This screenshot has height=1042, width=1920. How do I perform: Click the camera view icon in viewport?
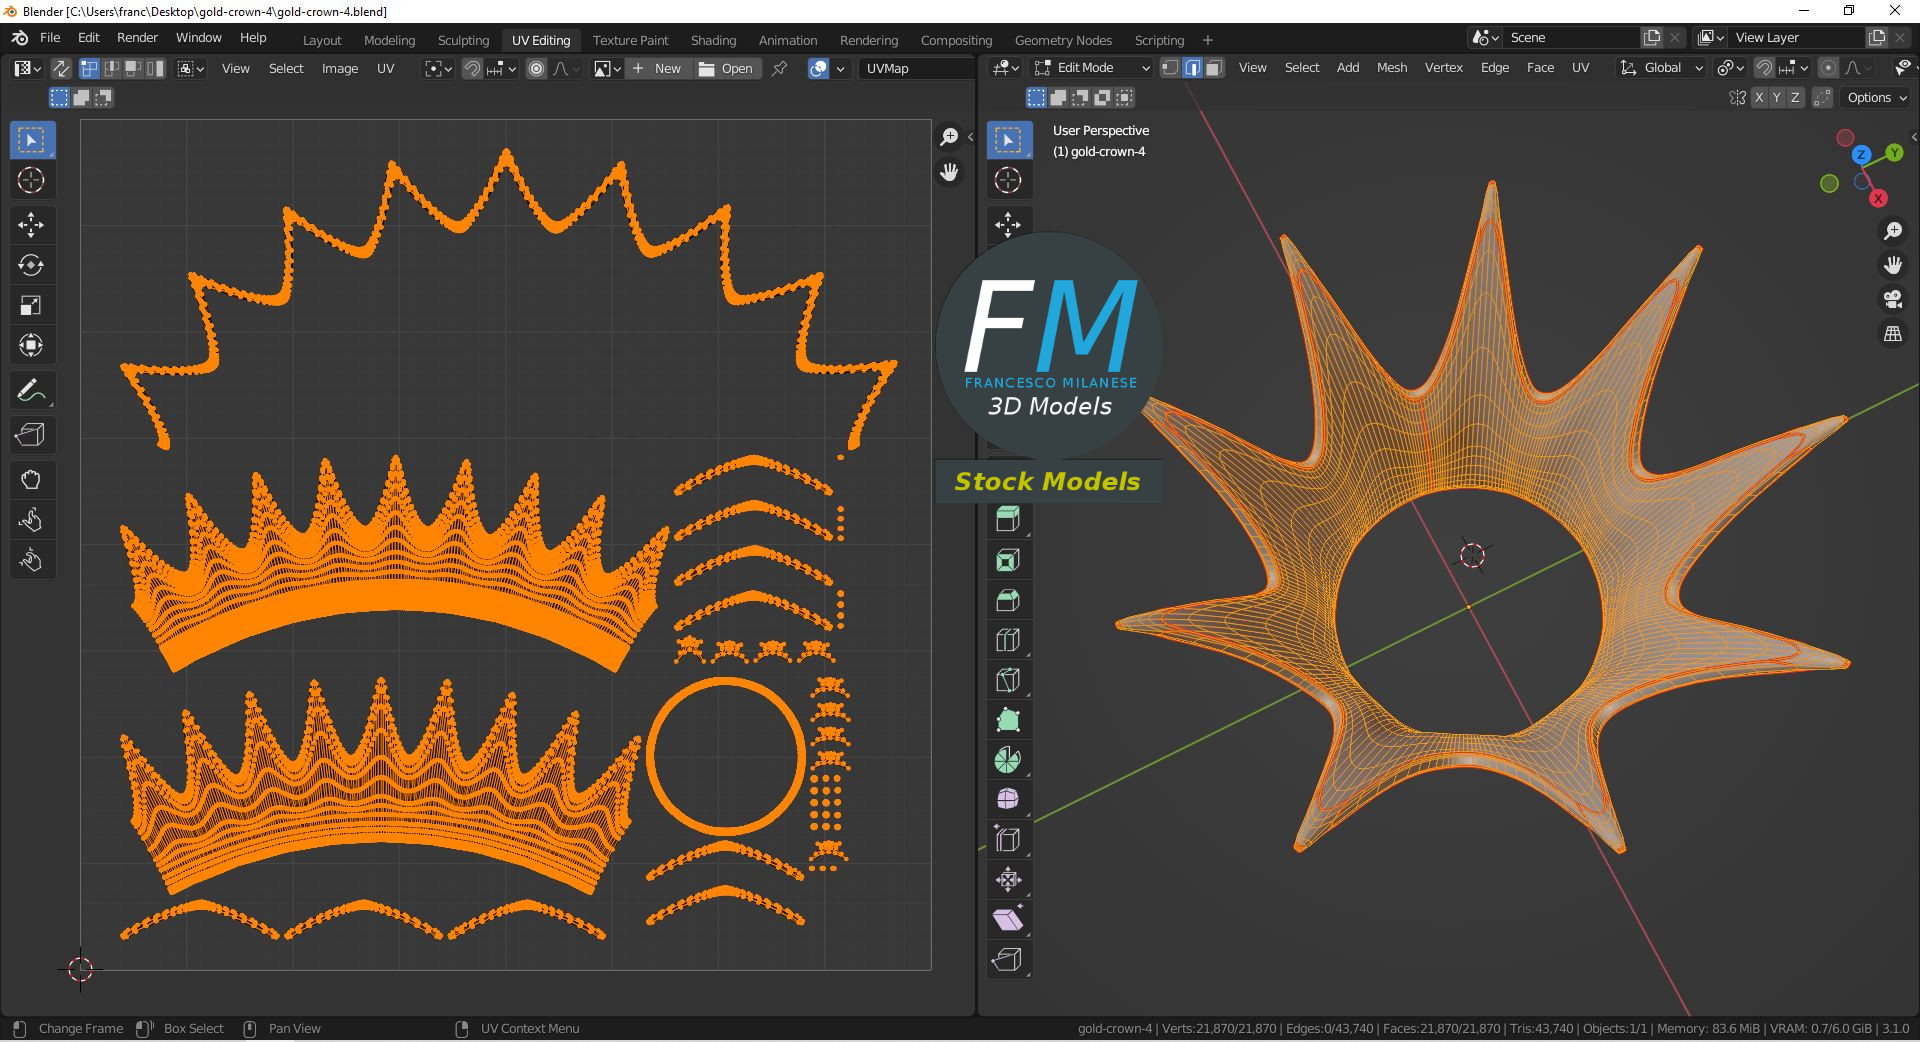(x=1892, y=299)
